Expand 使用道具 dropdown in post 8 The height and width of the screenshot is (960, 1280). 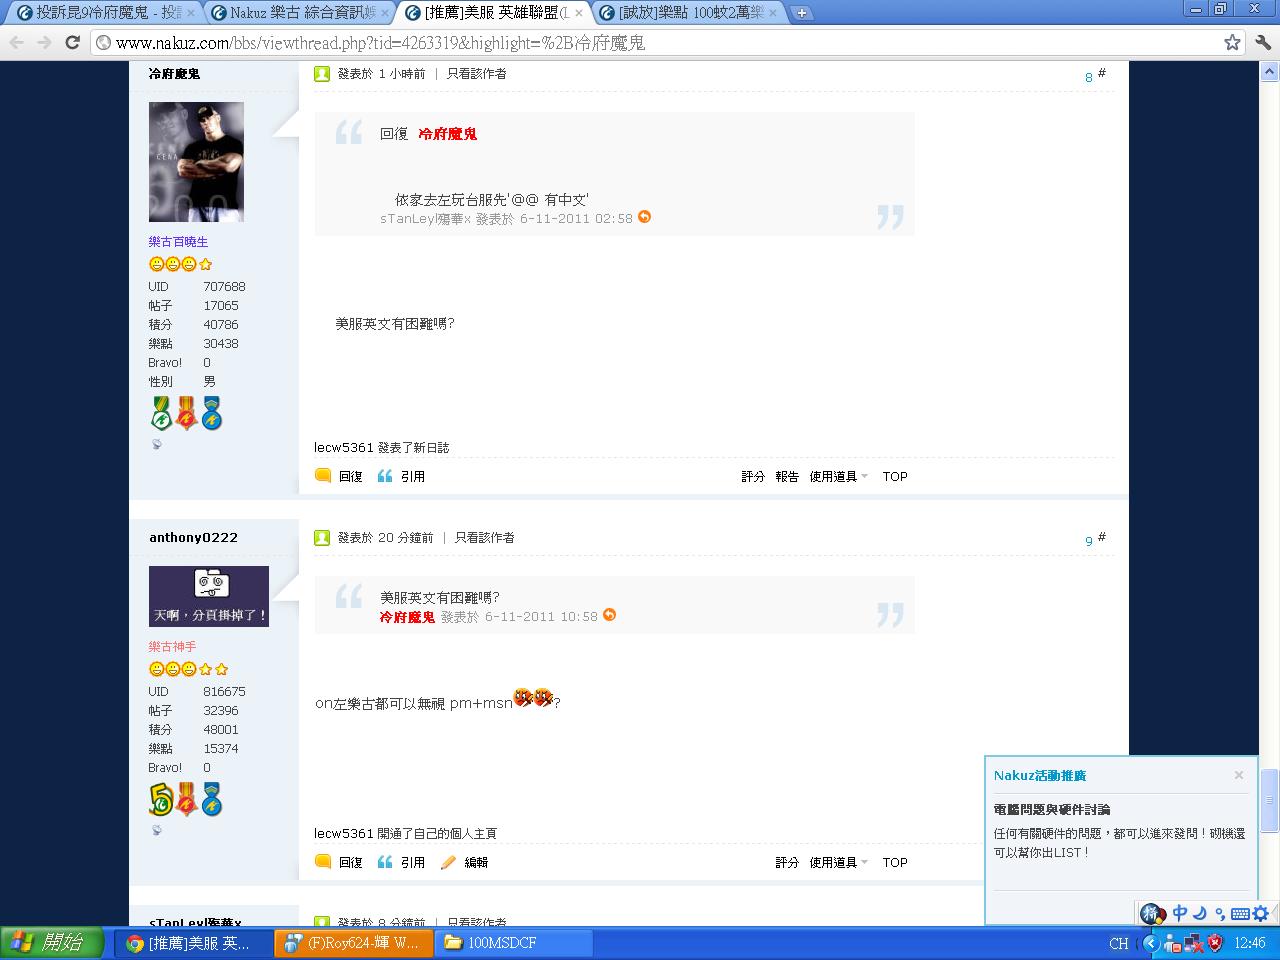838,477
